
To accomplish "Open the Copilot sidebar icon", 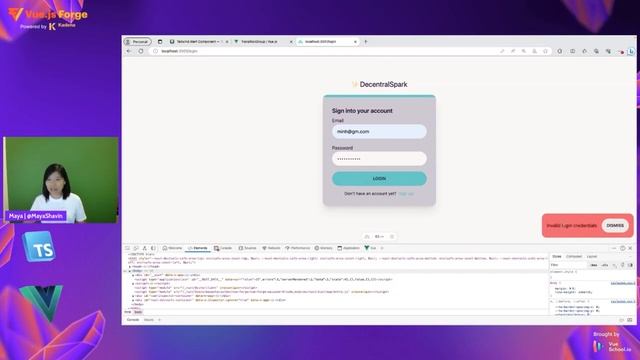I will (x=631, y=51).
